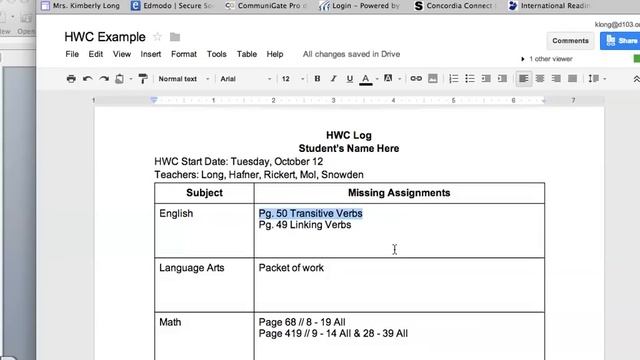Star the HWC Example document

[x=157, y=37]
